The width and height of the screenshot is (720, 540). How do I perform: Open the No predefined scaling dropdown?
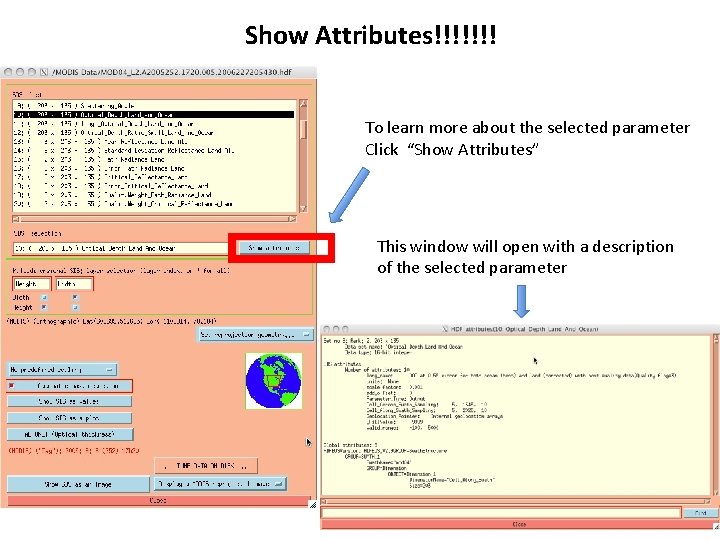[62, 369]
